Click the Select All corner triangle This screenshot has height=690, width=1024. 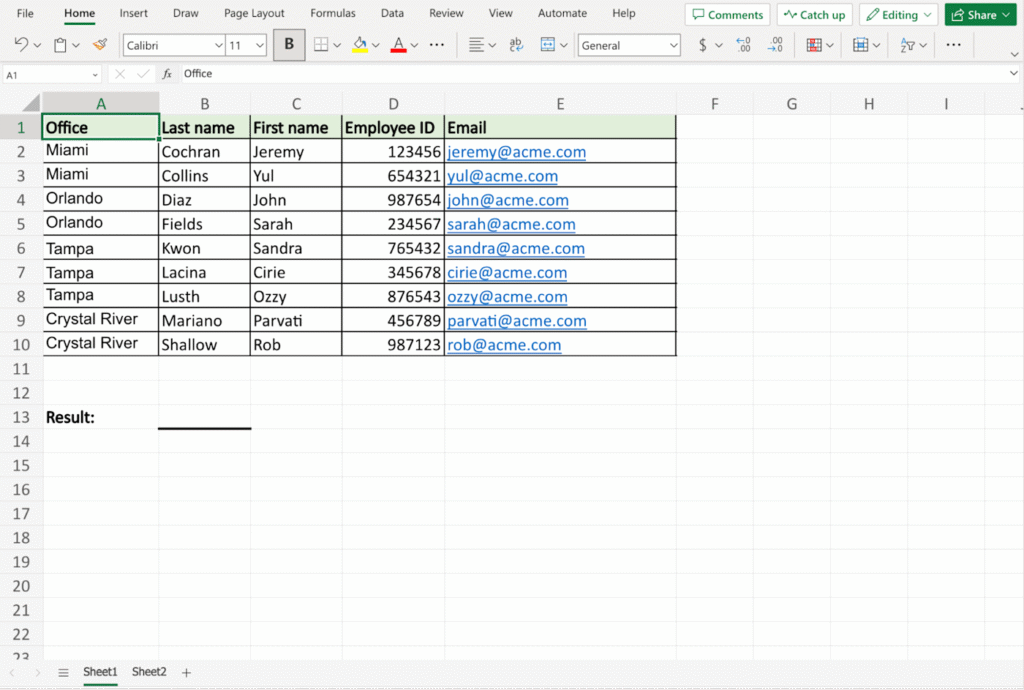[x=31, y=102]
